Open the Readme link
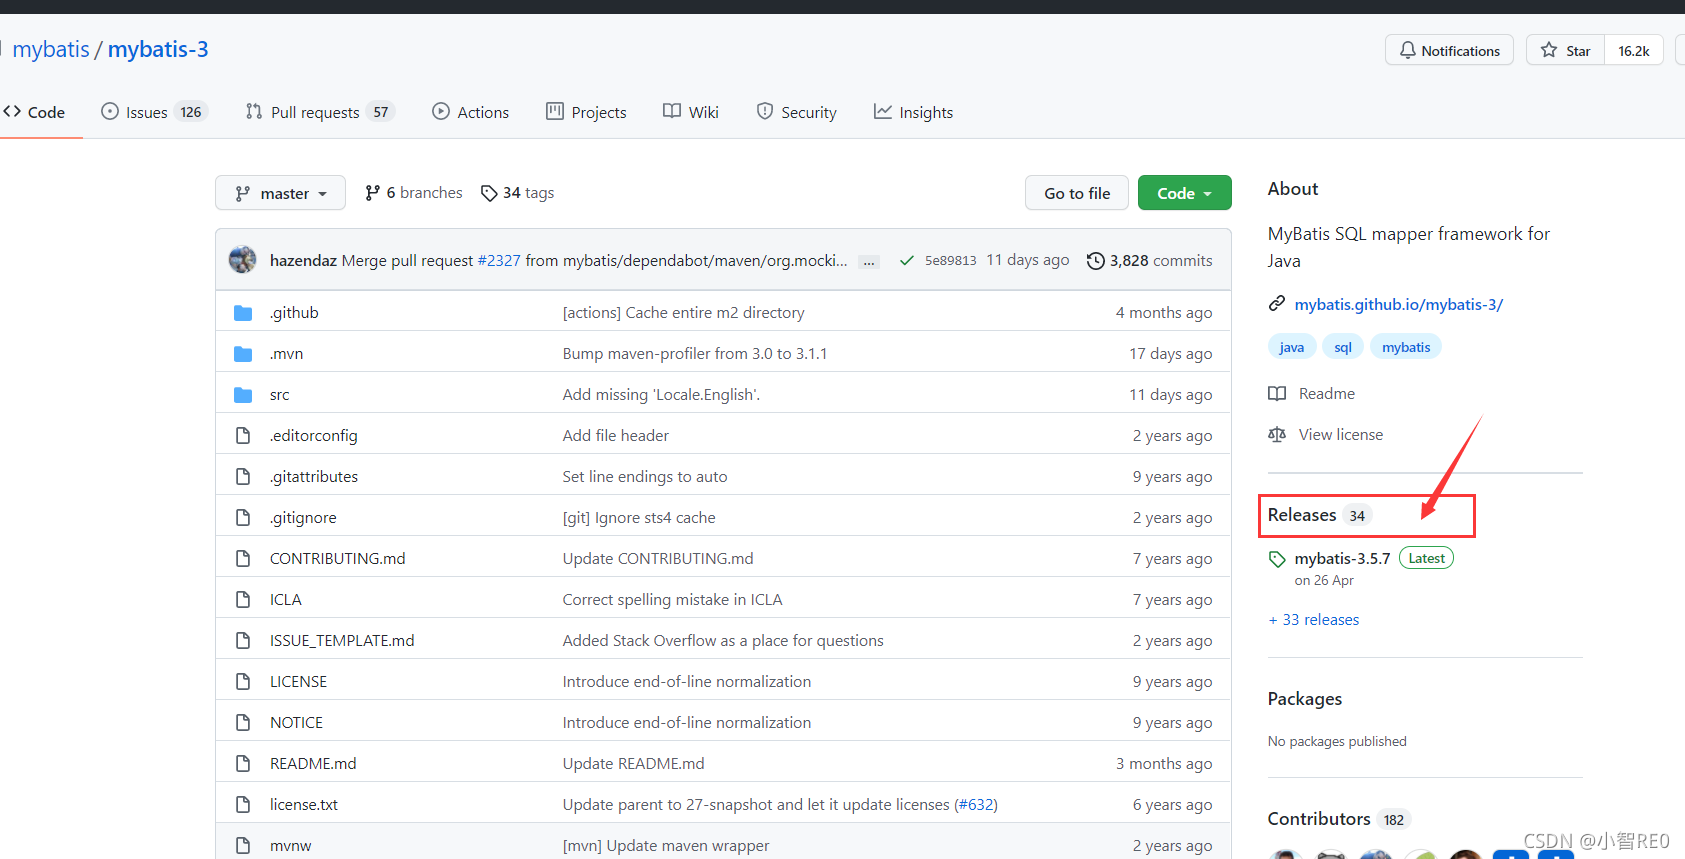 1327,394
